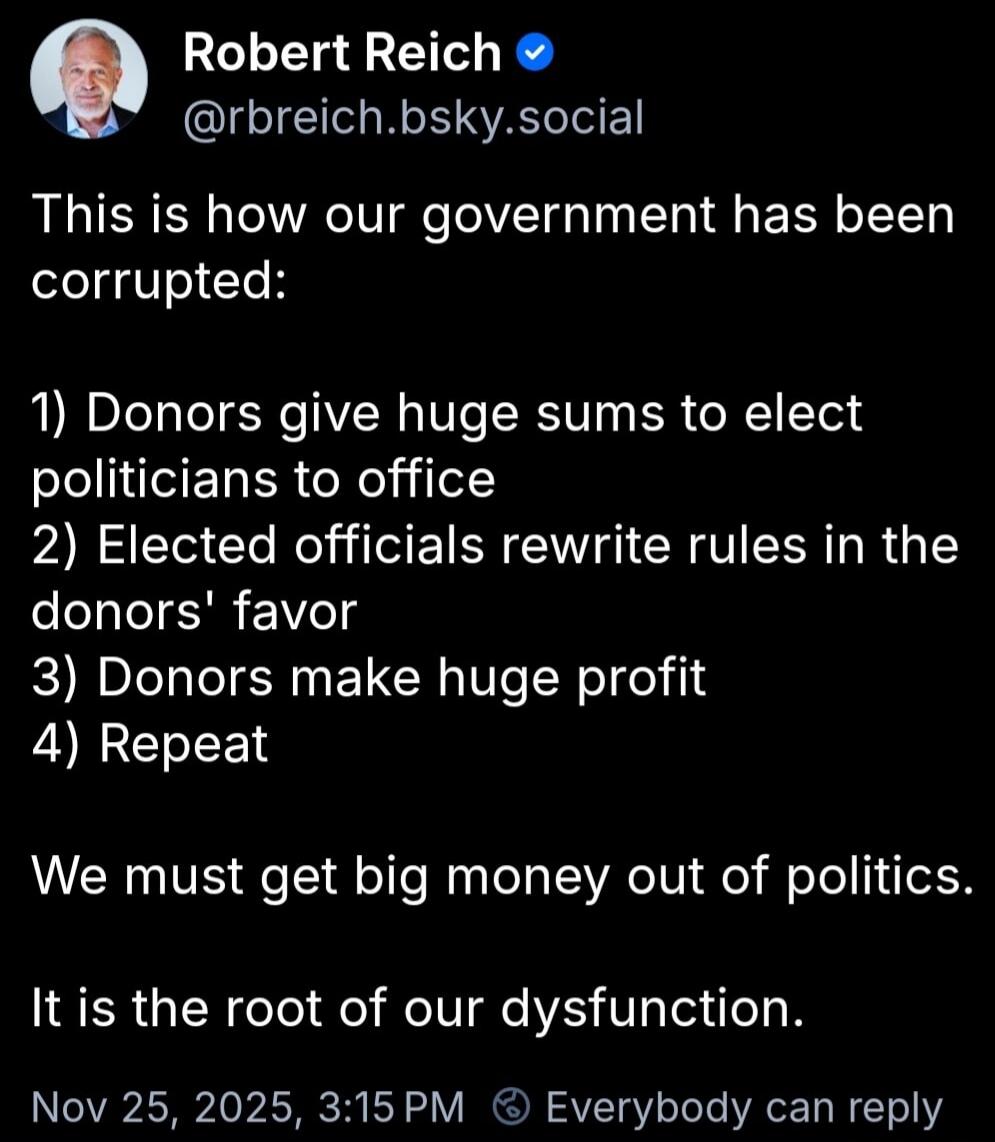995x1142 pixels.
Task: Click the @rbreich.bsky.social handle
Action: (410, 117)
